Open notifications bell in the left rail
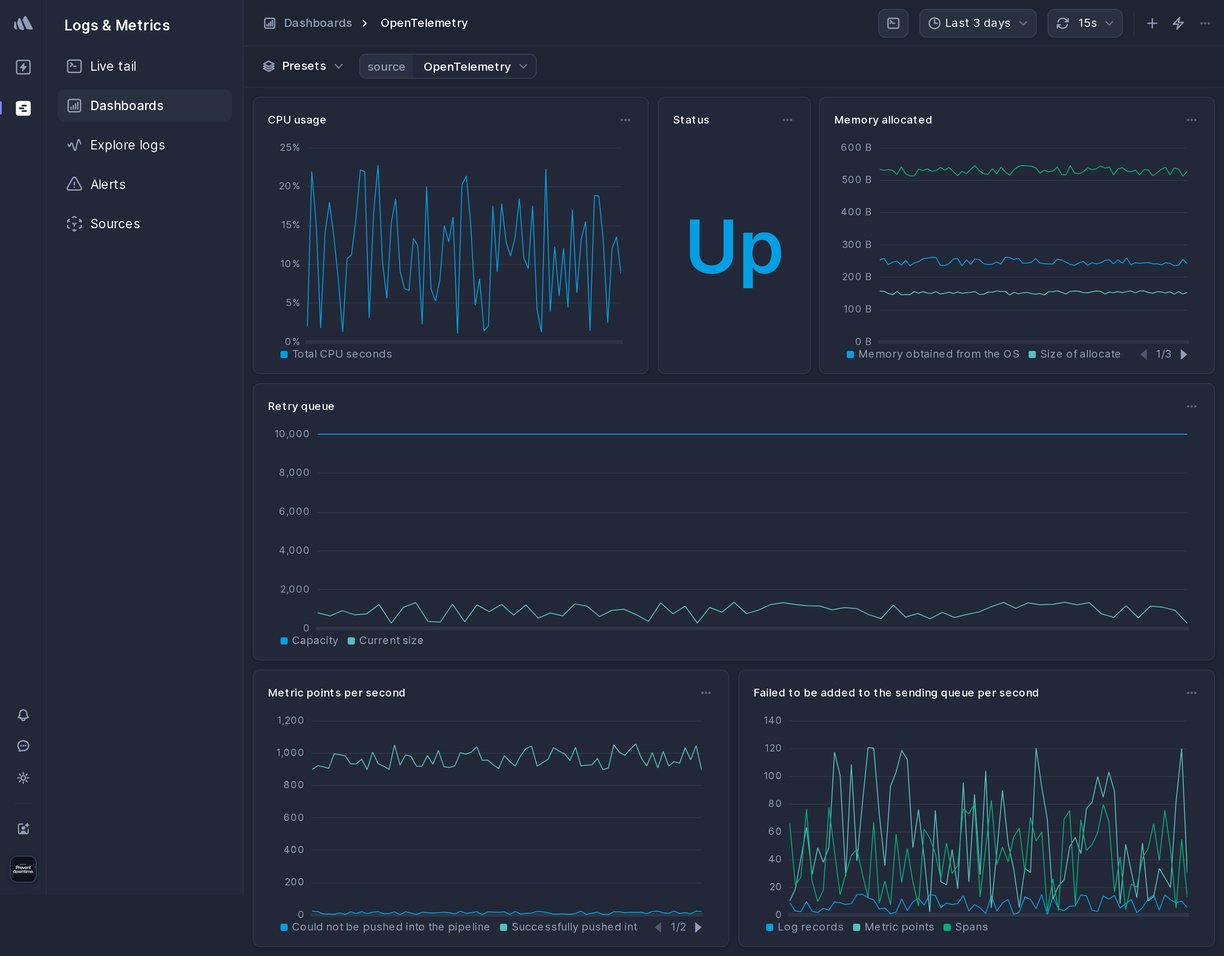 [x=23, y=715]
